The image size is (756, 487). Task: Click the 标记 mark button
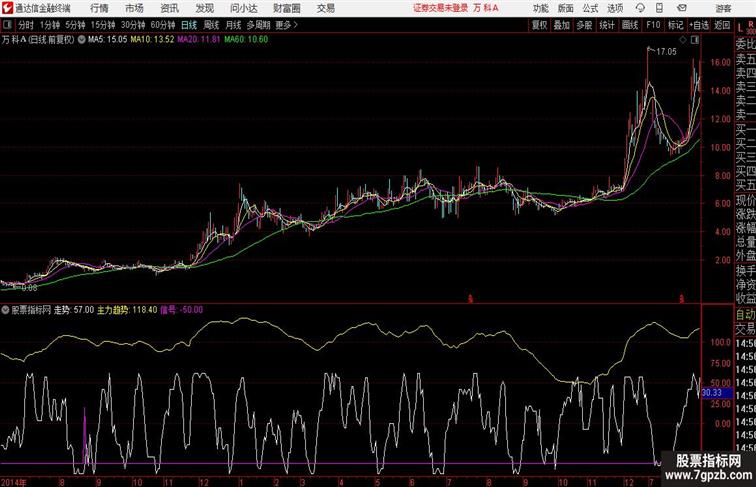point(675,25)
